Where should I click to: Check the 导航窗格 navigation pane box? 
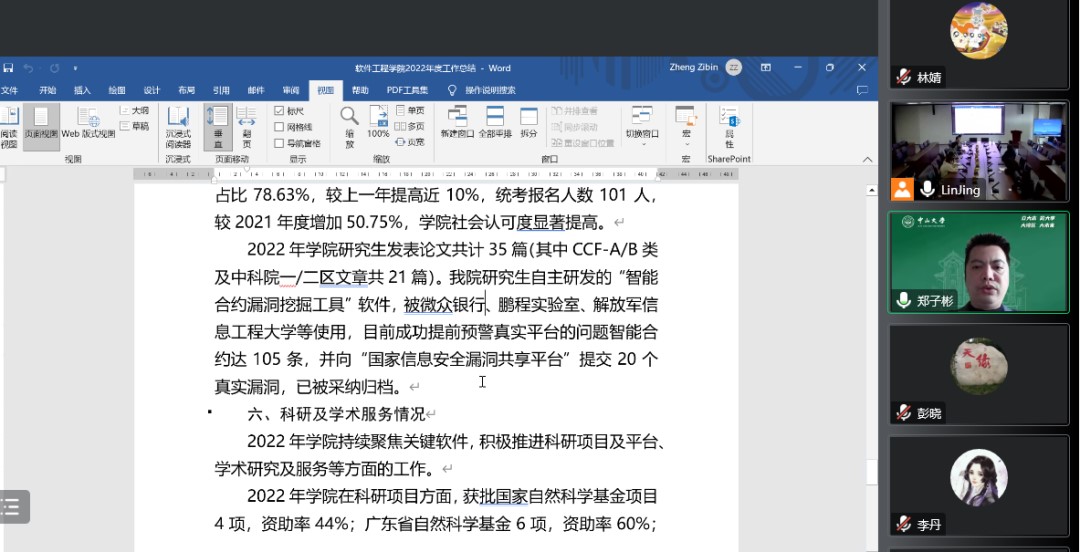coord(280,143)
